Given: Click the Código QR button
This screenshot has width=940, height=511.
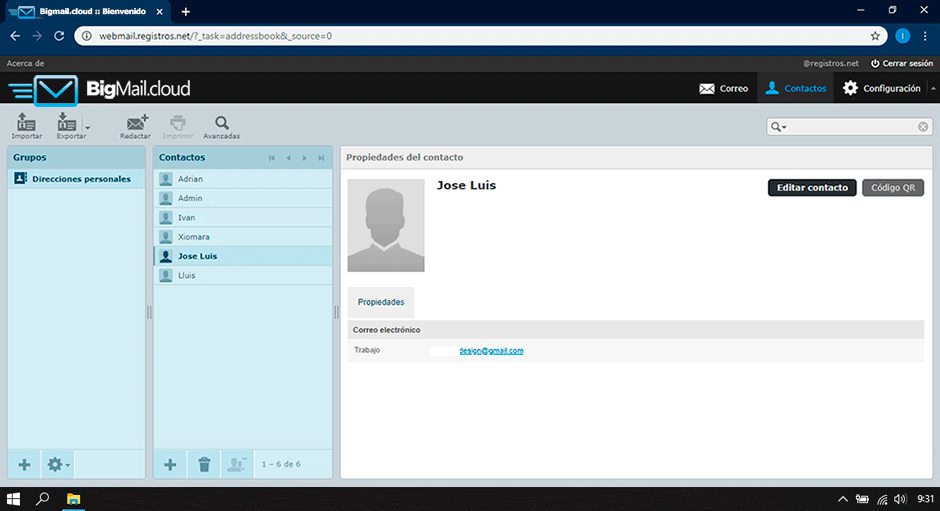Looking at the screenshot, I should pos(893,187).
